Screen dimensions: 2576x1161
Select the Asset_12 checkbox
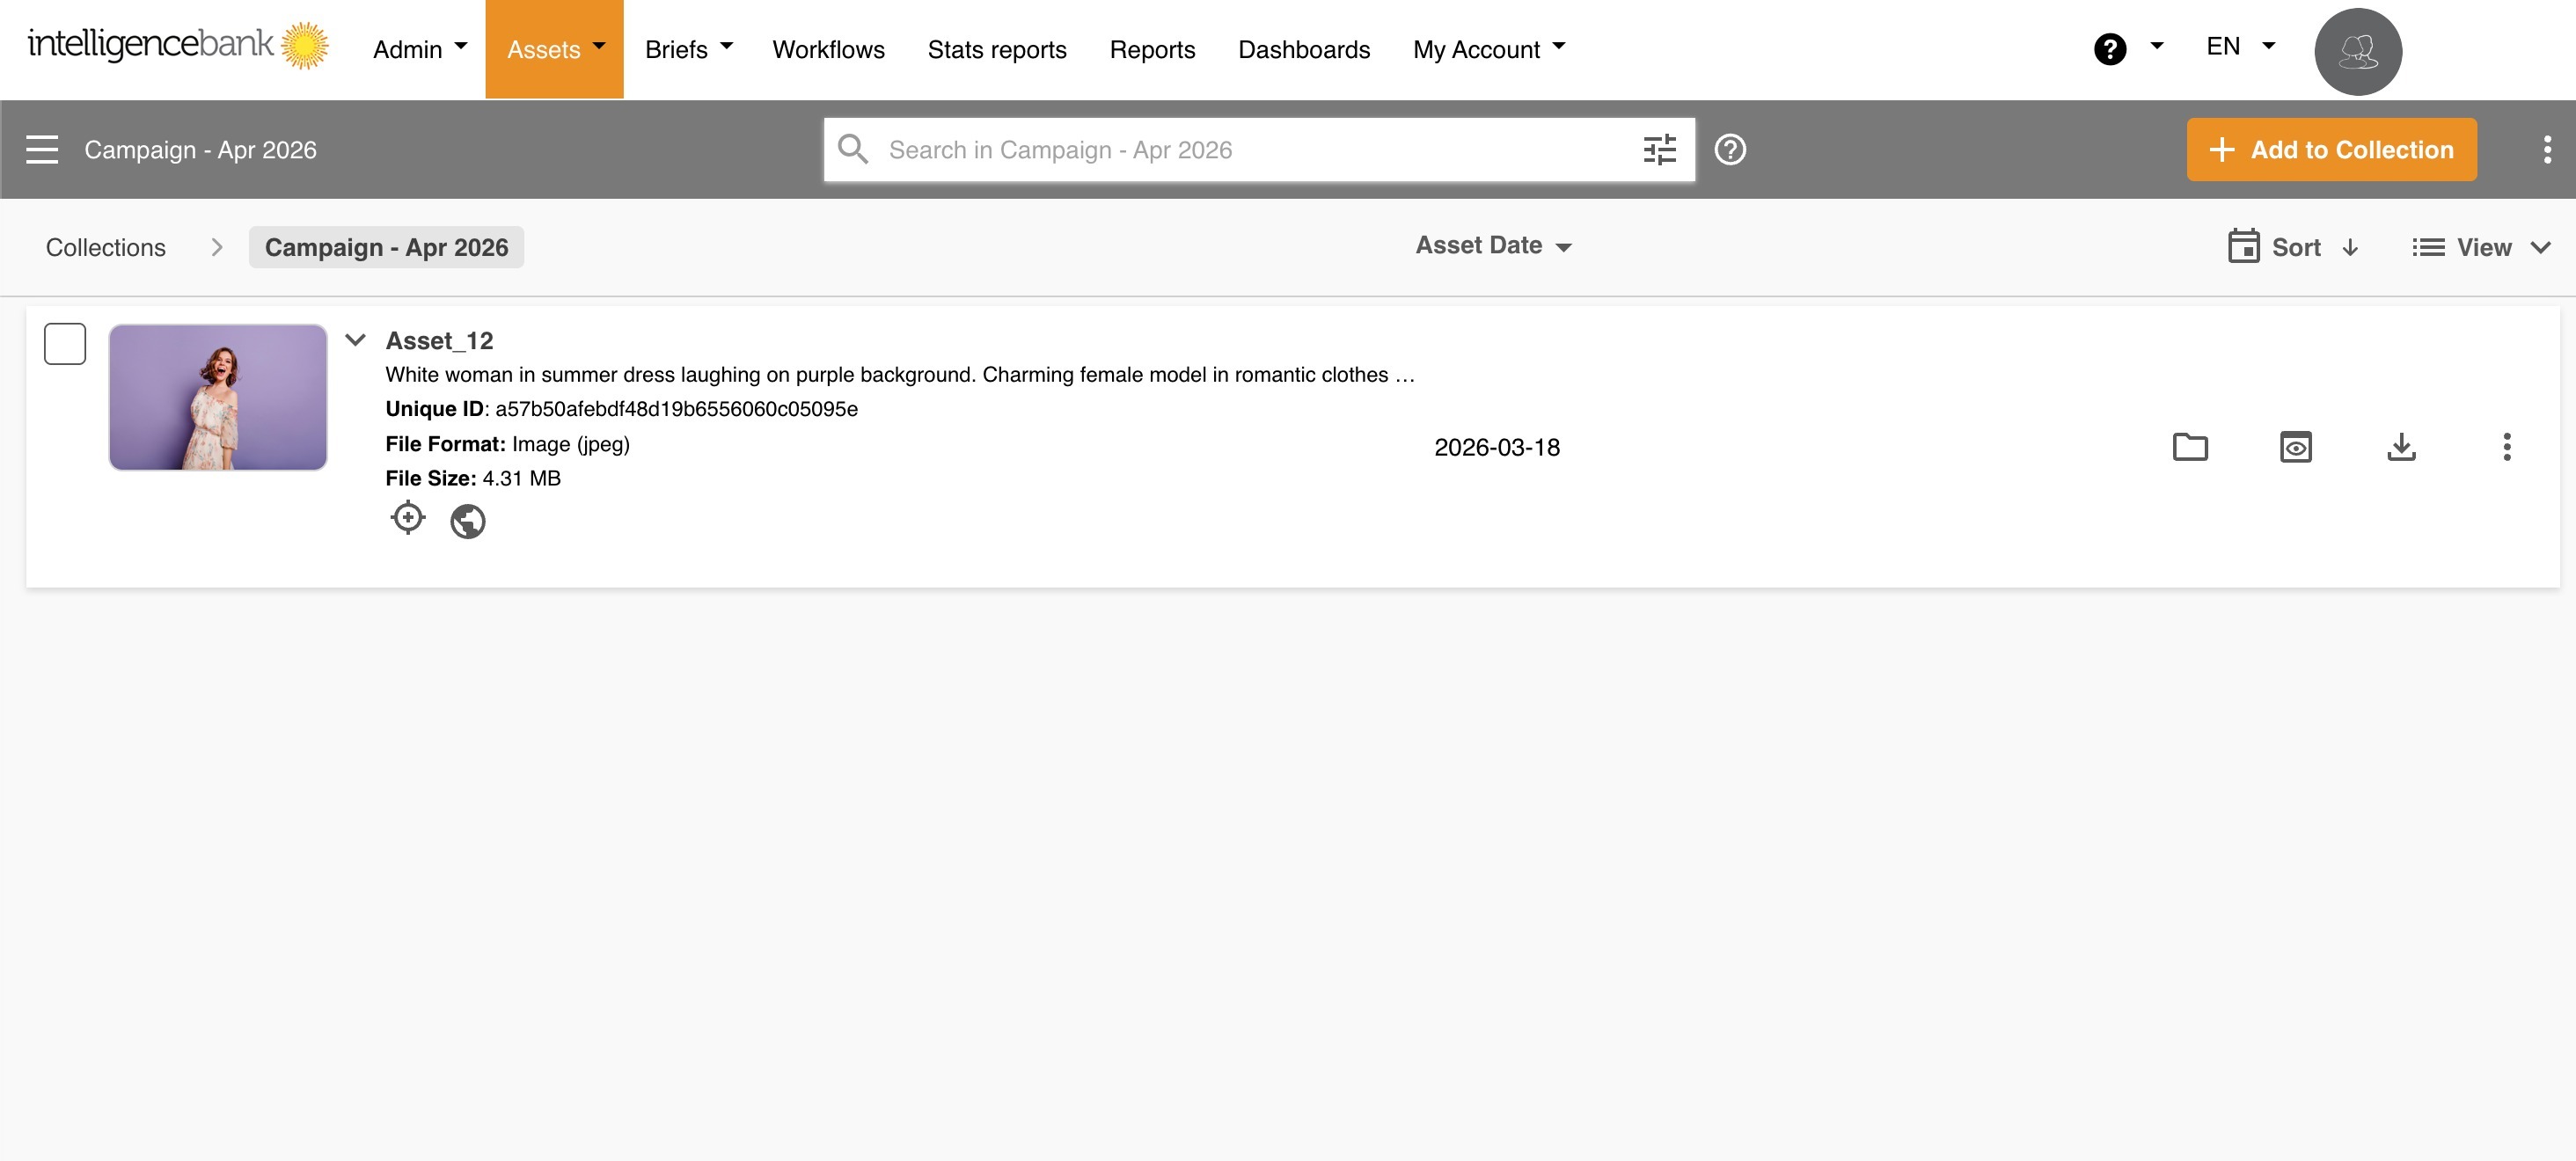[65, 344]
